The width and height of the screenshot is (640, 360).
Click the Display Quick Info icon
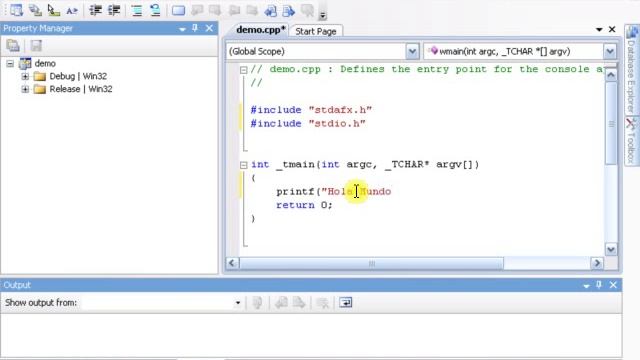coord(53,10)
